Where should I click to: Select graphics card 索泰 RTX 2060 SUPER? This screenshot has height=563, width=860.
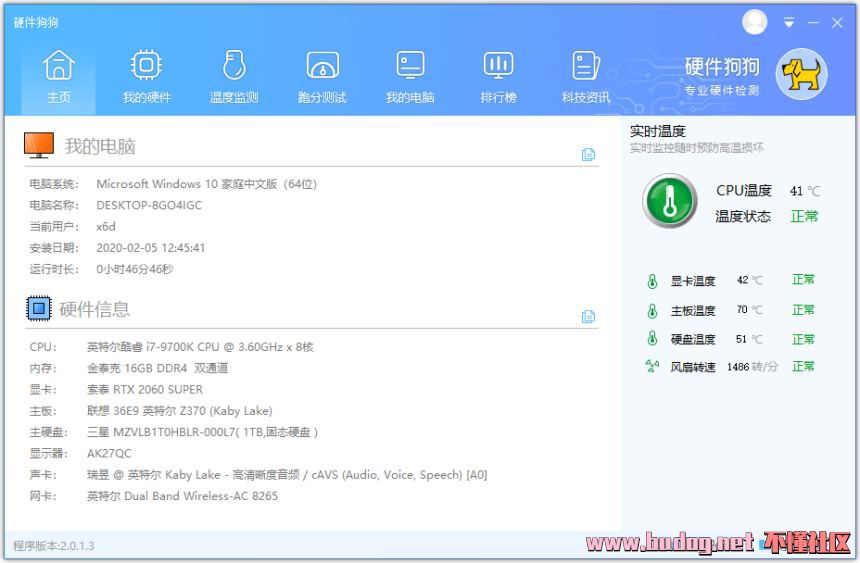pyautogui.click(x=145, y=390)
